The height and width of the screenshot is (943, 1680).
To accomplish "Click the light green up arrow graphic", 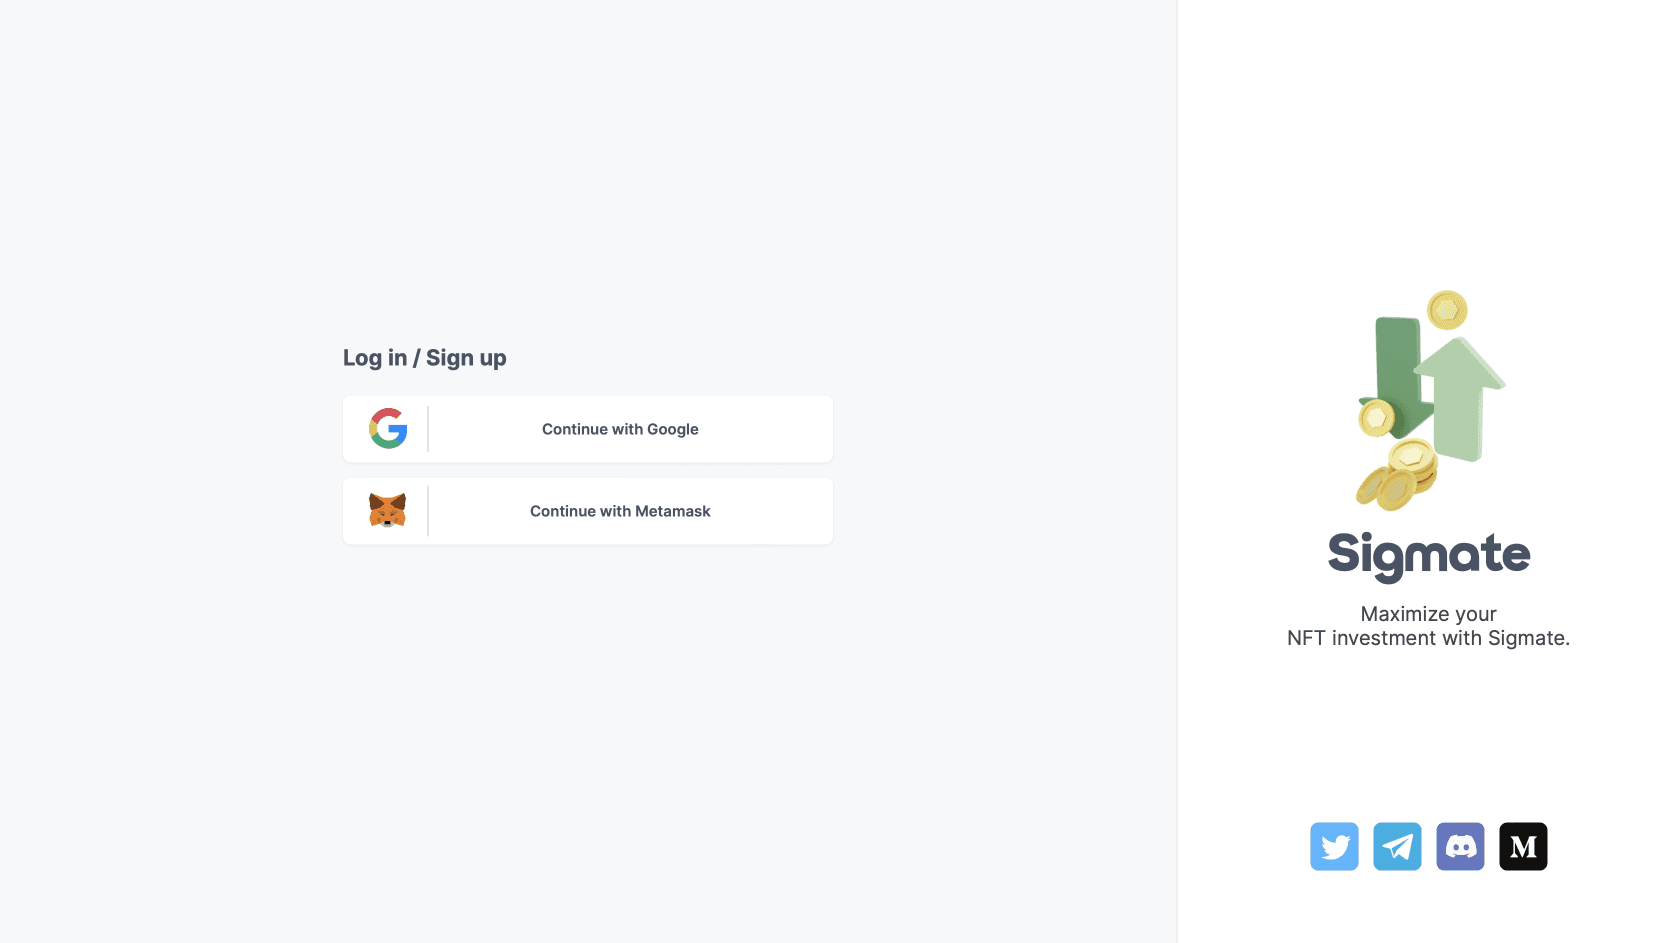I will 1460,400.
